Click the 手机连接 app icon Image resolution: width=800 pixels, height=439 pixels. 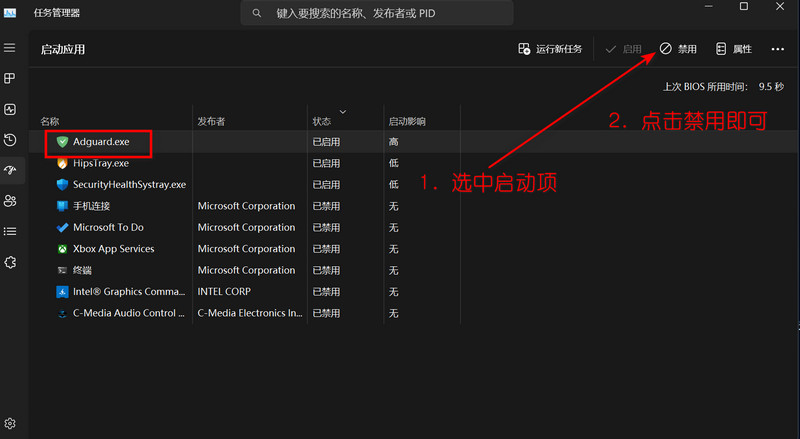tap(62, 206)
